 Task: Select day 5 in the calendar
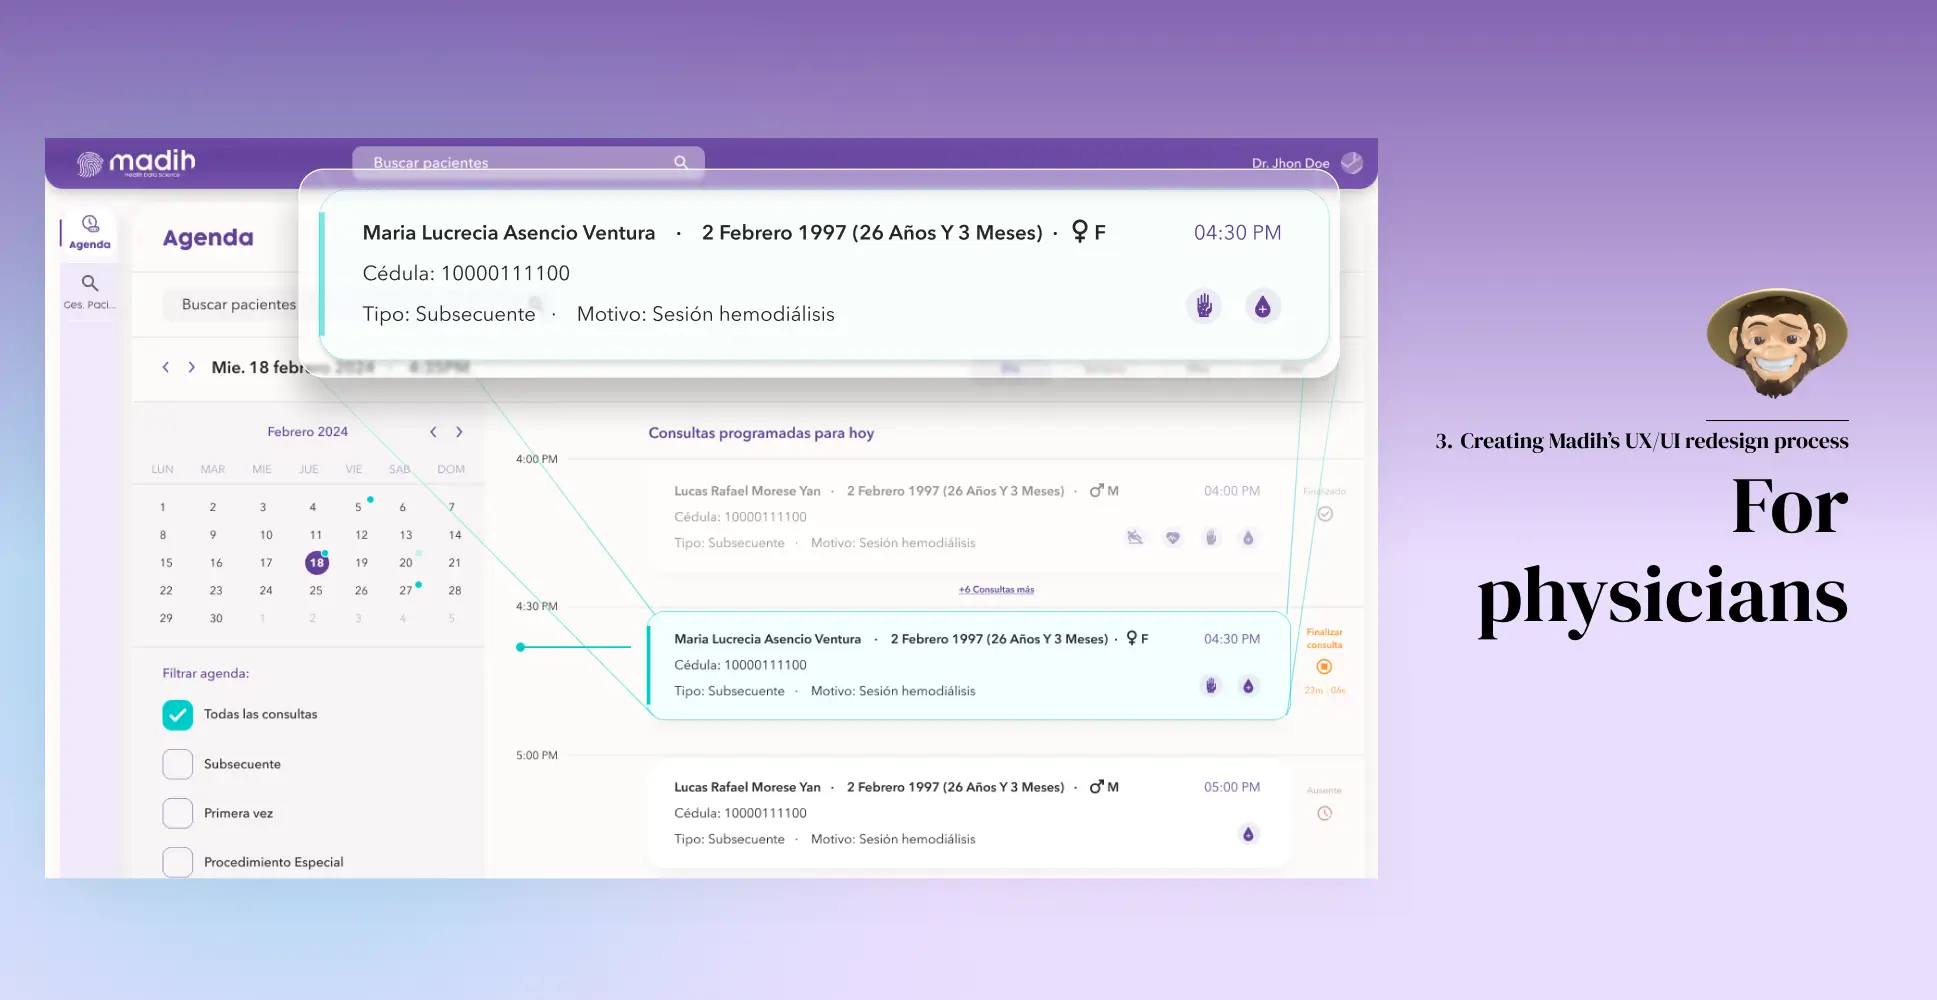click(x=358, y=507)
